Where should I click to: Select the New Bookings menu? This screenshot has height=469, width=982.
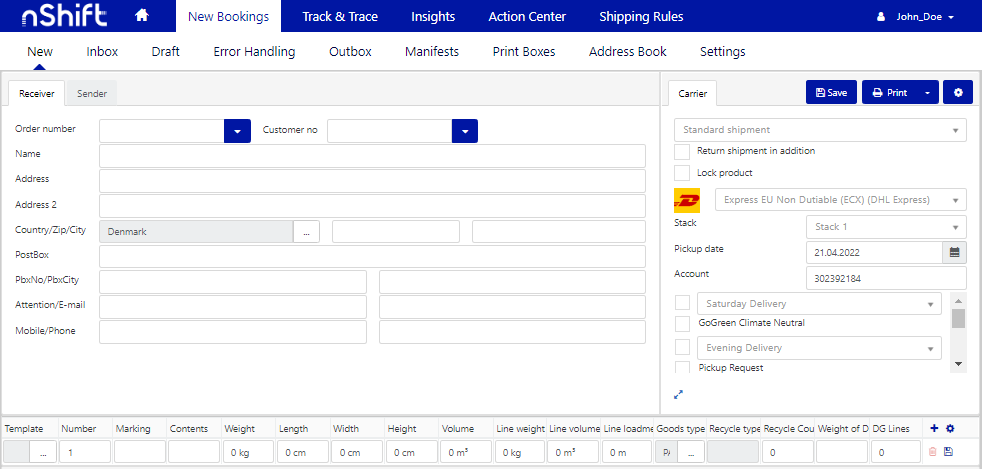pos(228,17)
